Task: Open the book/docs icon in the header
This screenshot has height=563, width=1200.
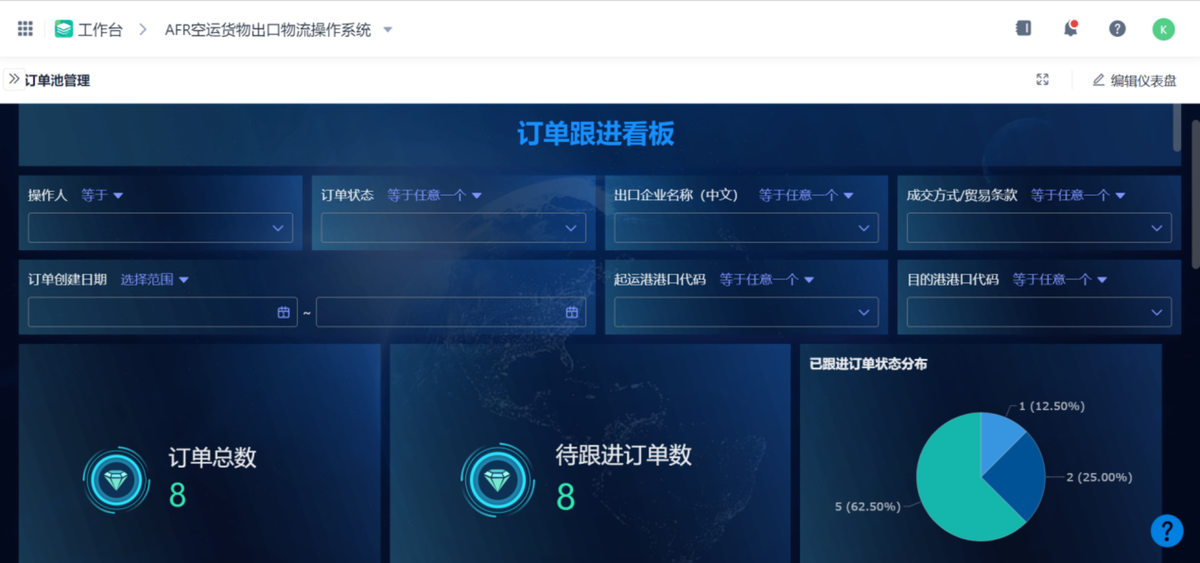Action: pos(1023,29)
